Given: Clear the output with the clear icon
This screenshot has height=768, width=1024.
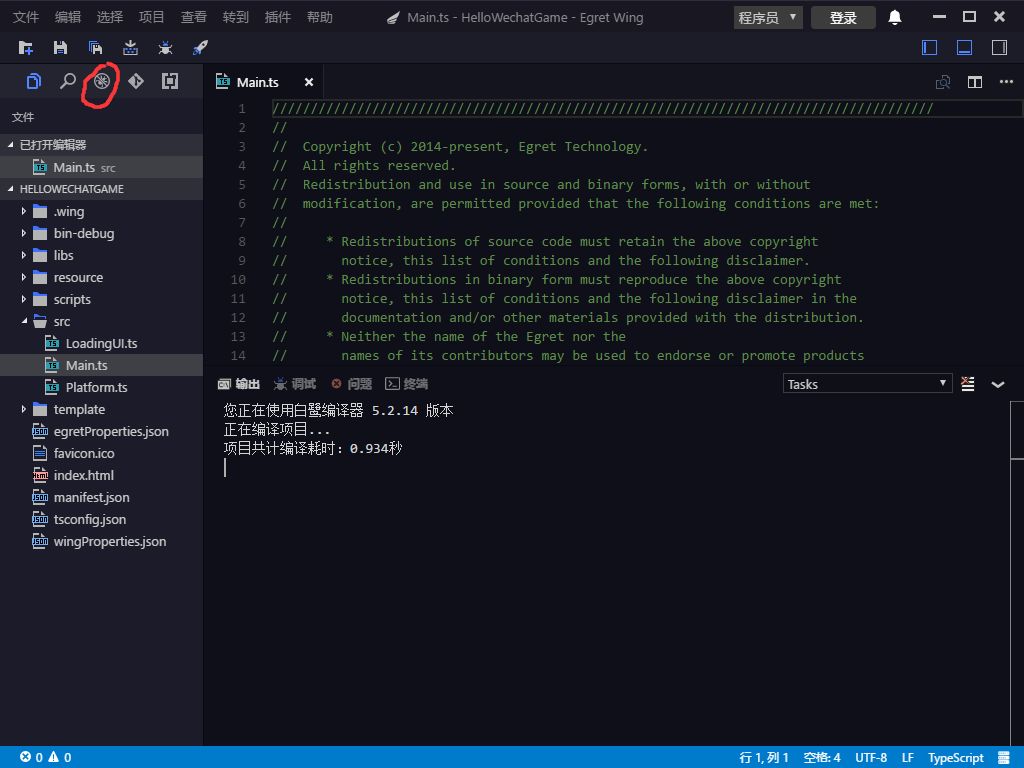Looking at the screenshot, I should pos(968,384).
